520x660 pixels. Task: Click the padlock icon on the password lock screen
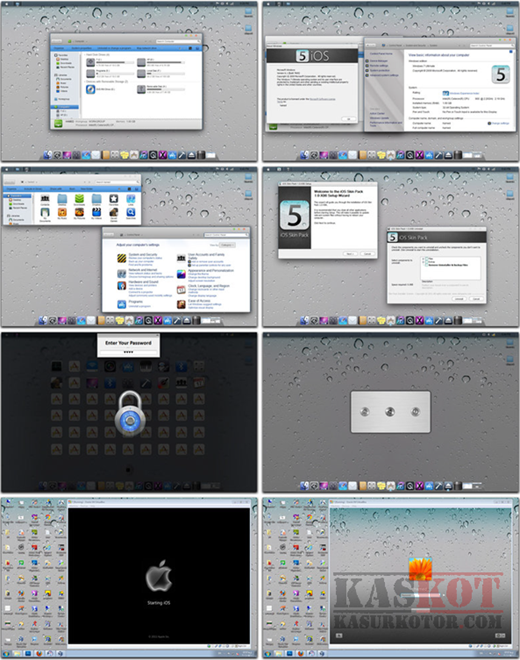point(130,412)
